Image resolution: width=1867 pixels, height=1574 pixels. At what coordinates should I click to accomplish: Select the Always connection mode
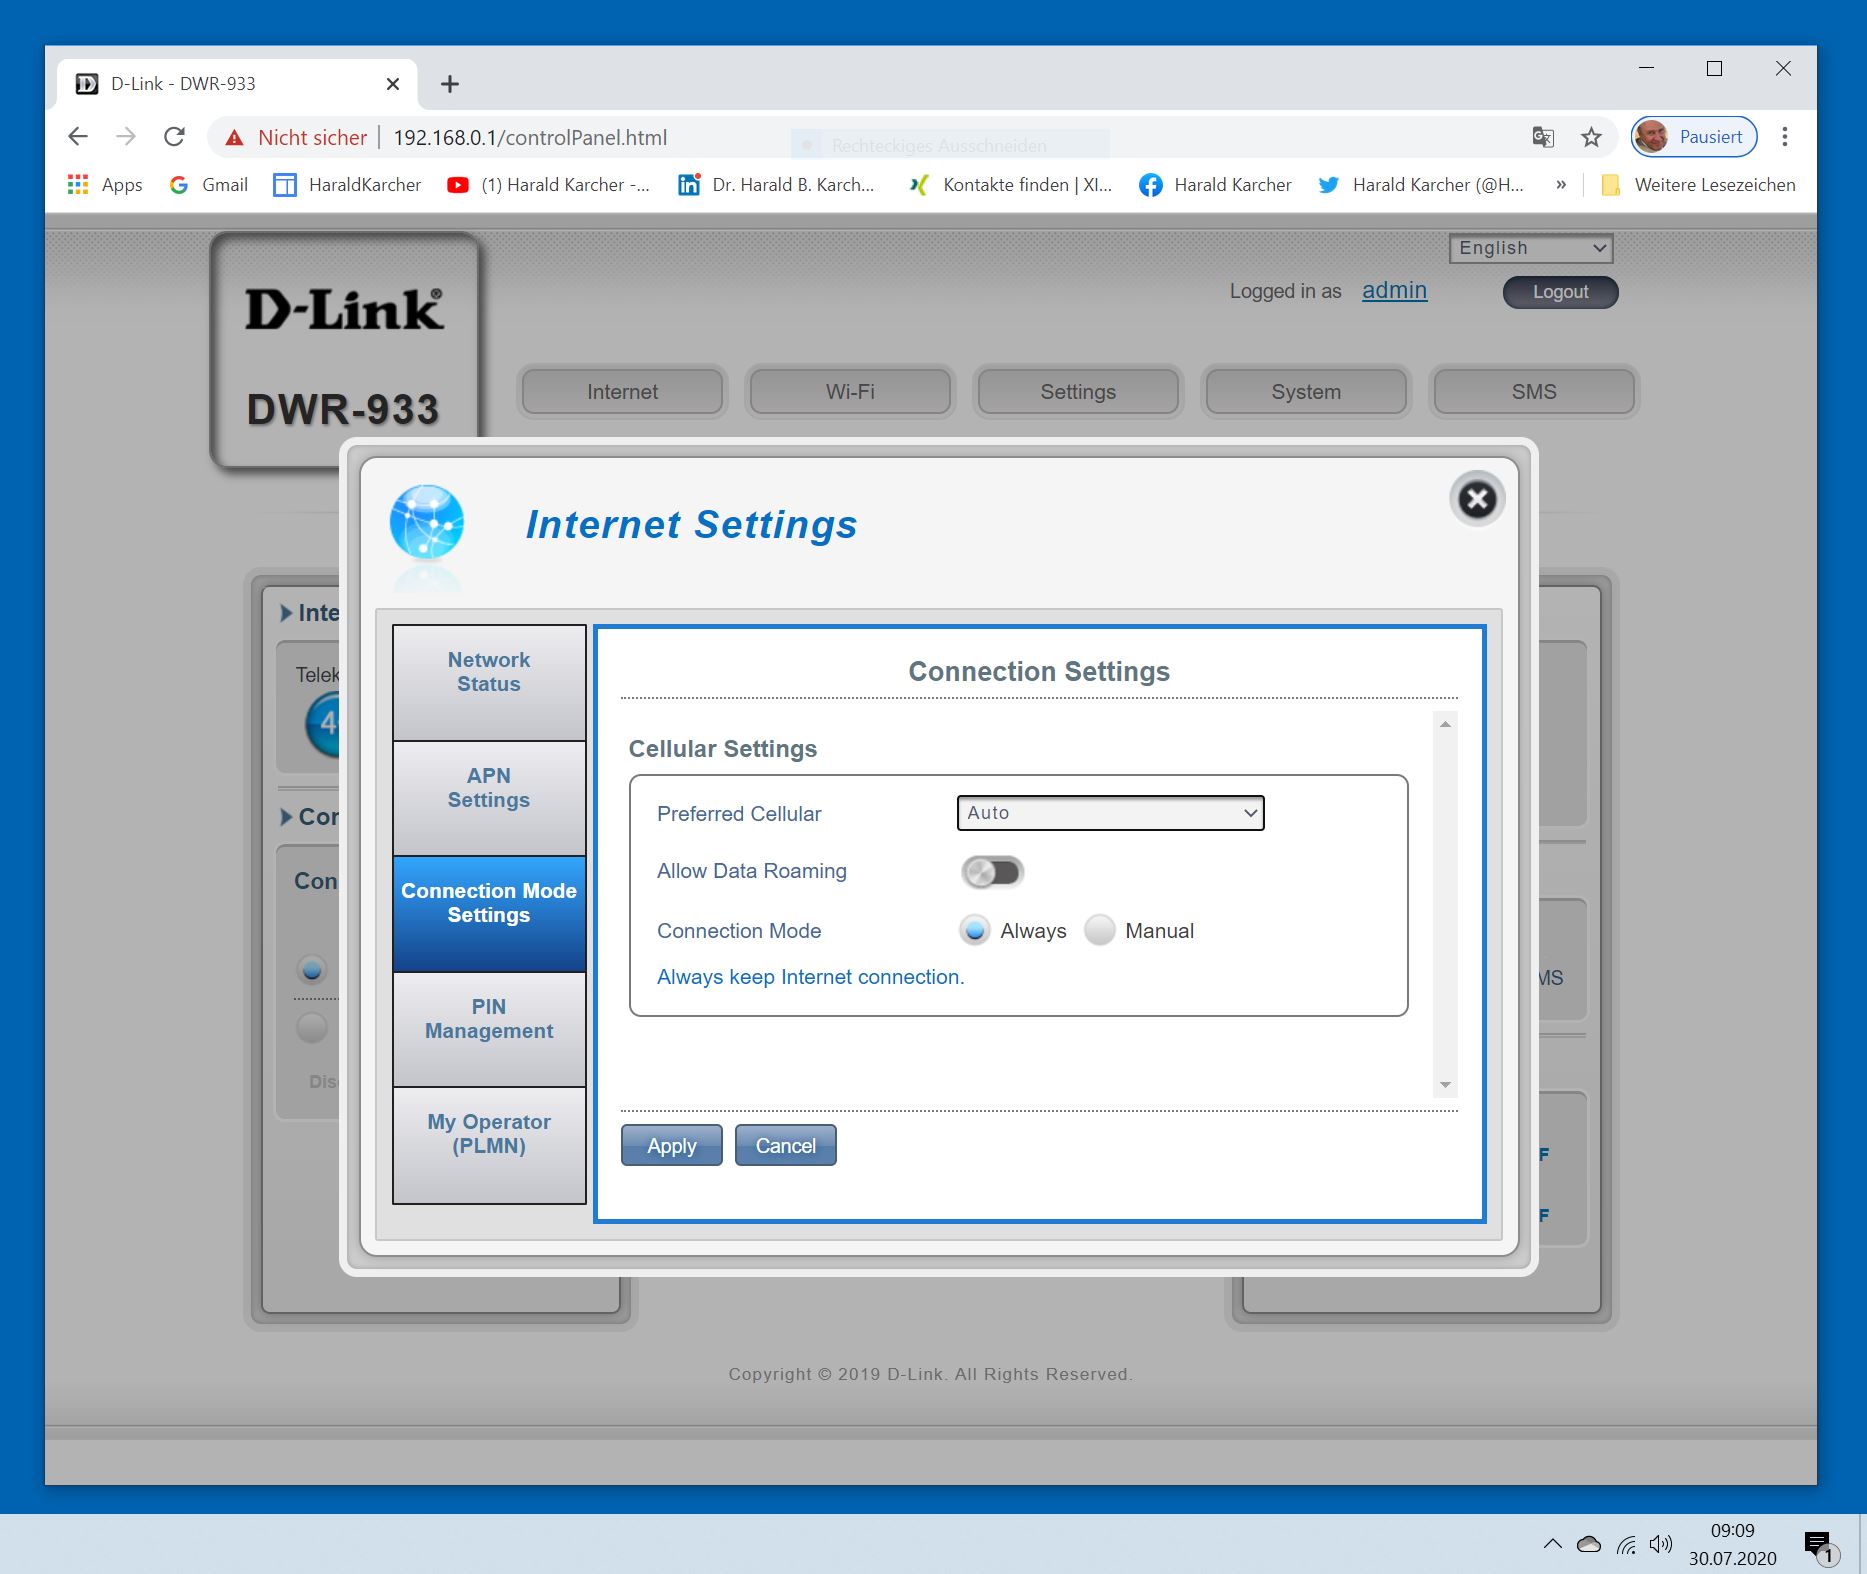(974, 930)
